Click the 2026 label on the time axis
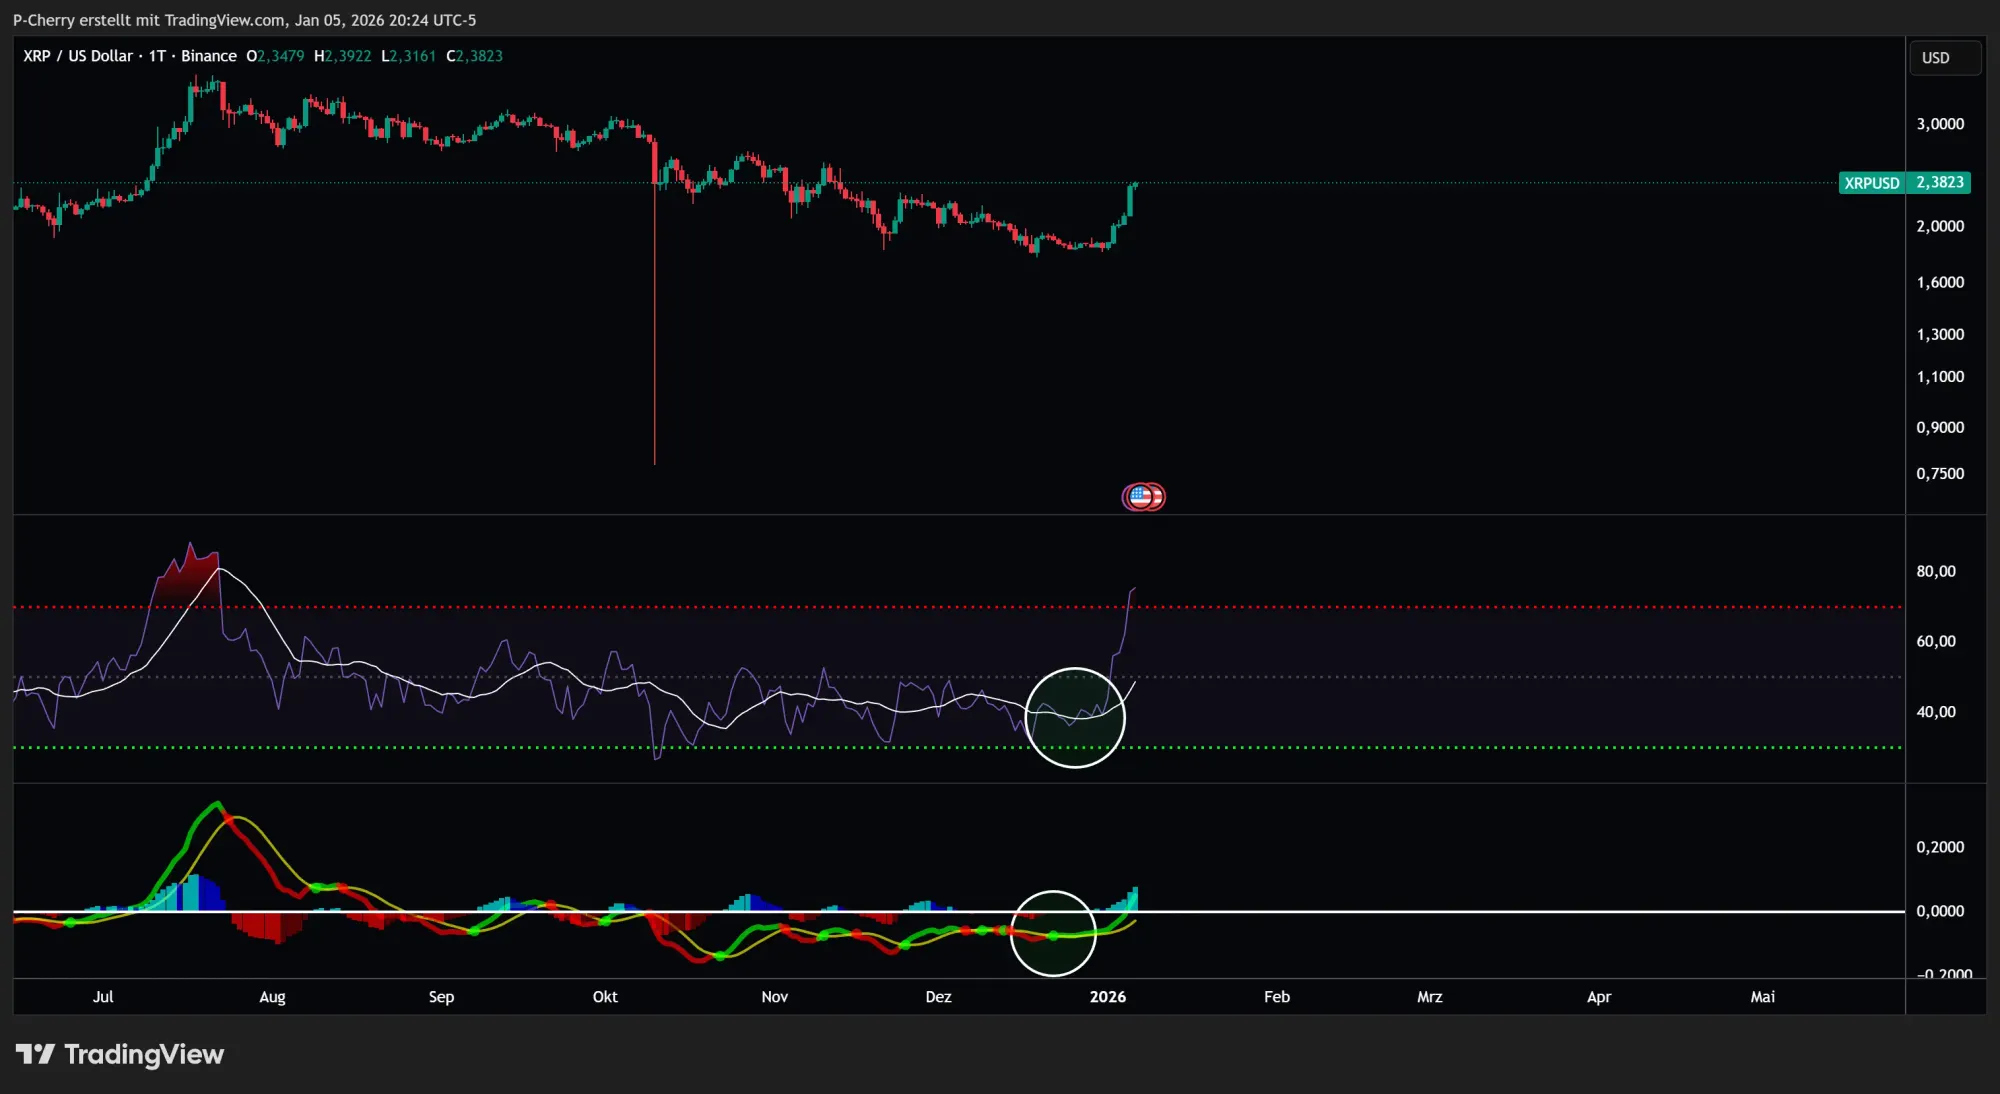Screen dimensions: 2000x1094 pos(1109,997)
